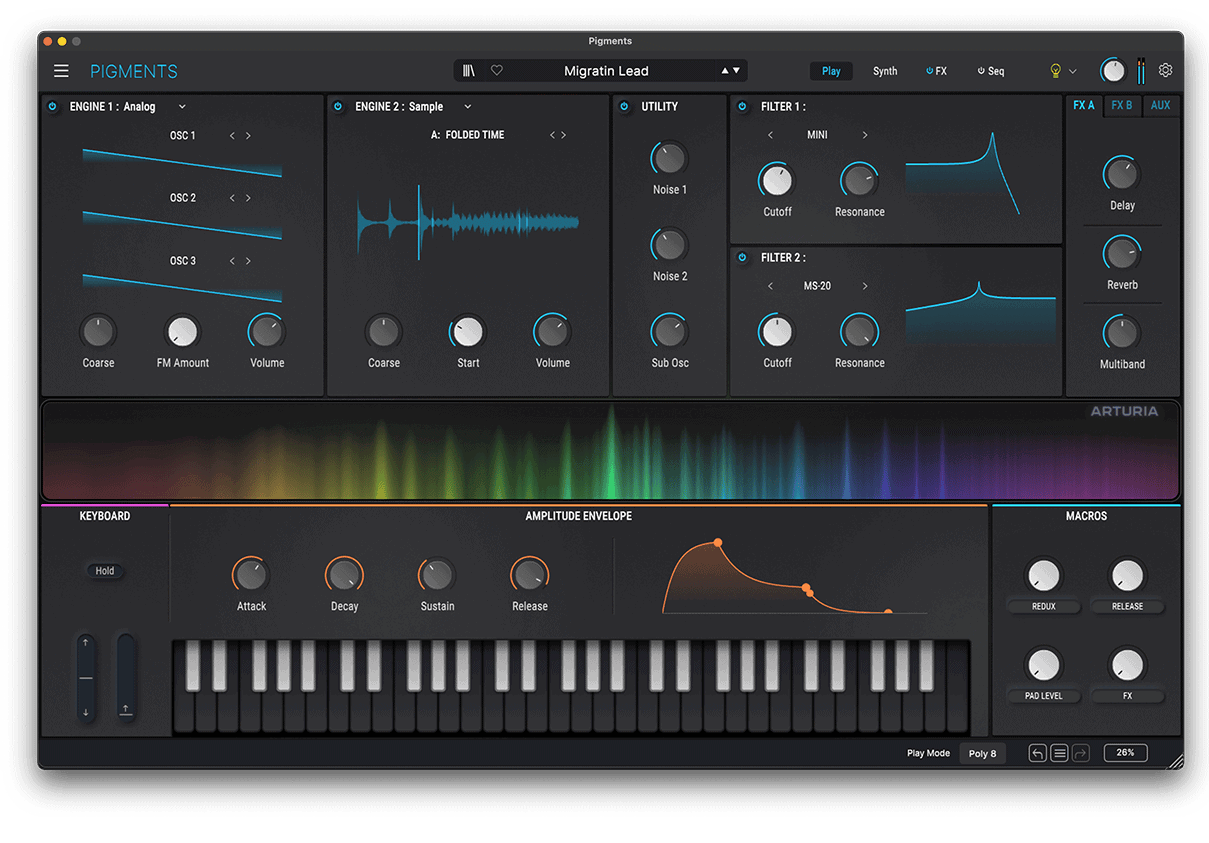Click the Filter 1 Cutoff knob

point(777,181)
